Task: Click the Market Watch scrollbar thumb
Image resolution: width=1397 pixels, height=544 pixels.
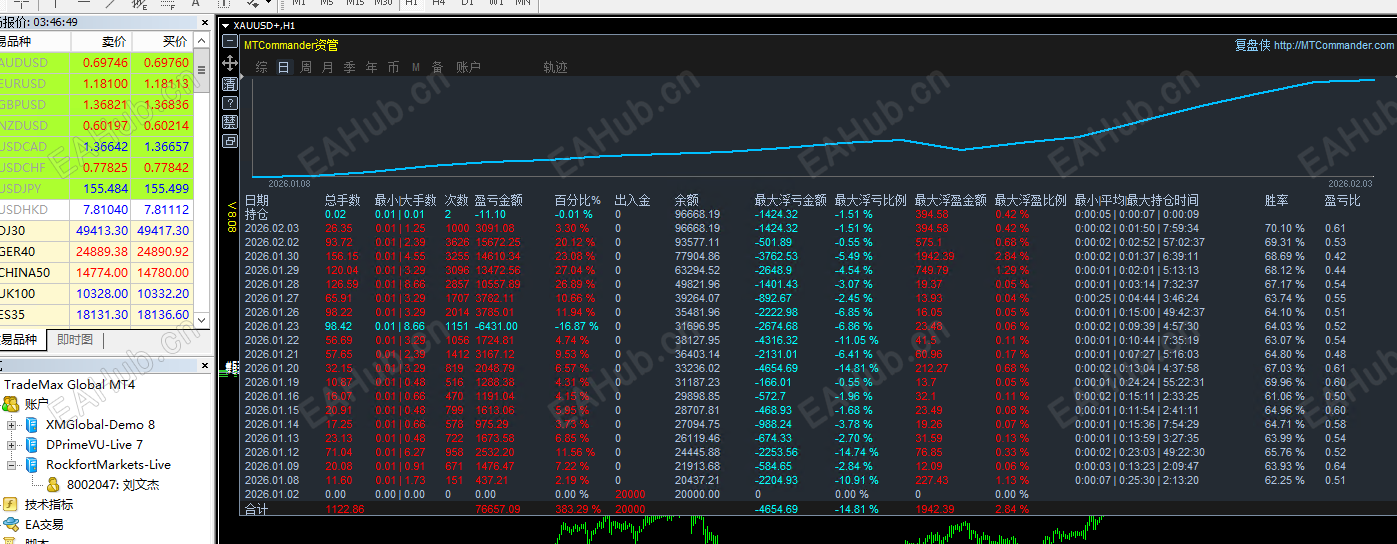Action: point(202,69)
